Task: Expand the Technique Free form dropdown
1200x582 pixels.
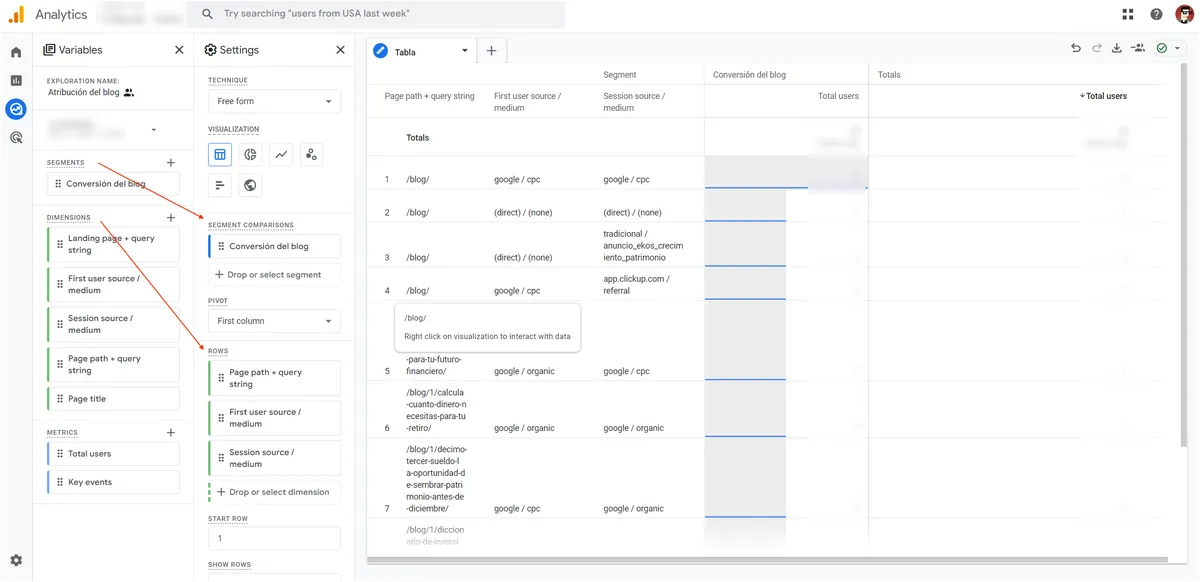Action: 274,101
